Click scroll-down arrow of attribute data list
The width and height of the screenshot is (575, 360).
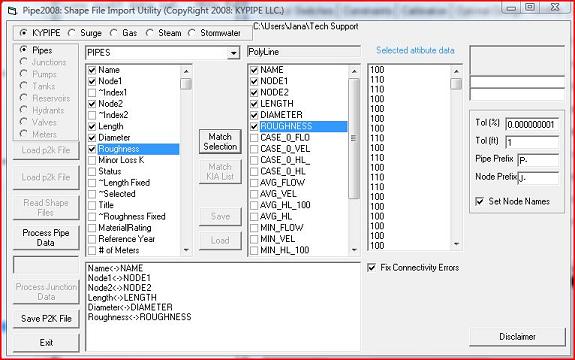point(456,244)
